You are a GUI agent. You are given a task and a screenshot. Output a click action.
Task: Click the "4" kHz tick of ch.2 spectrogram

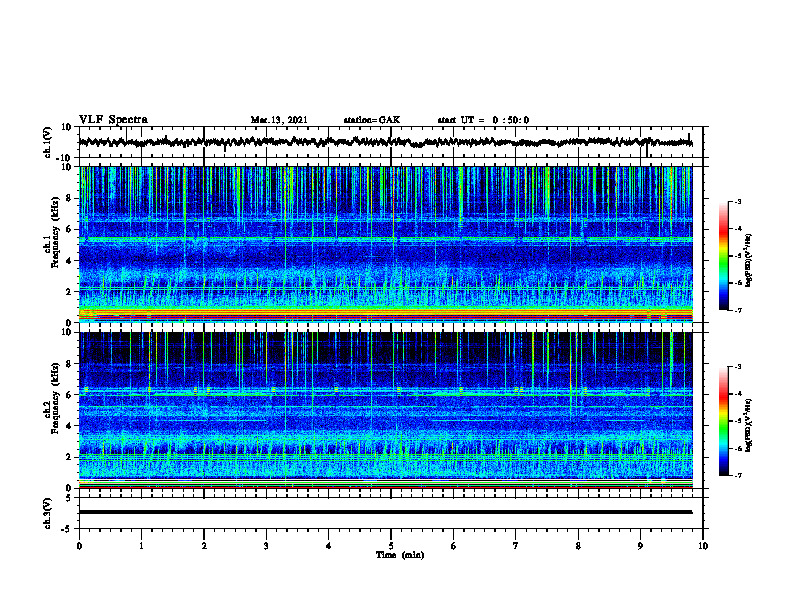click(69, 426)
